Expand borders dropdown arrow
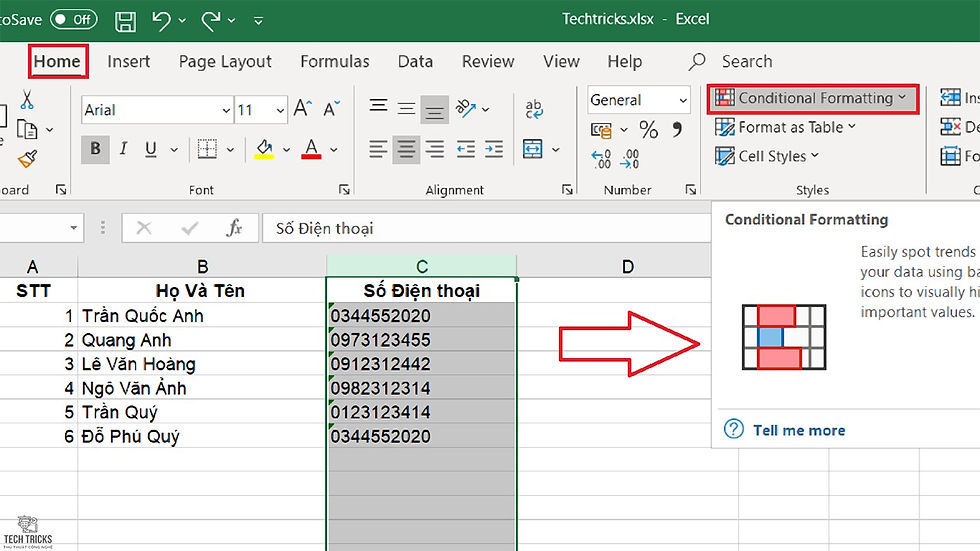980x551 pixels. (x=230, y=150)
